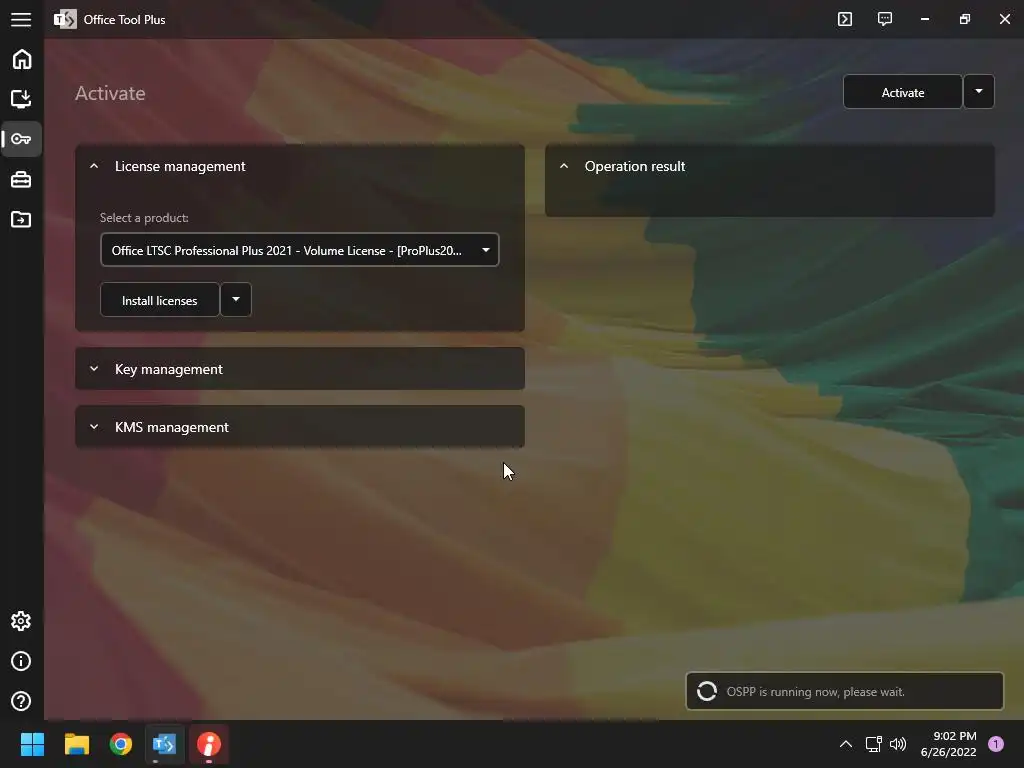Image resolution: width=1024 pixels, height=768 pixels.
Task: Click the Activate button
Action: pos(903,92)
